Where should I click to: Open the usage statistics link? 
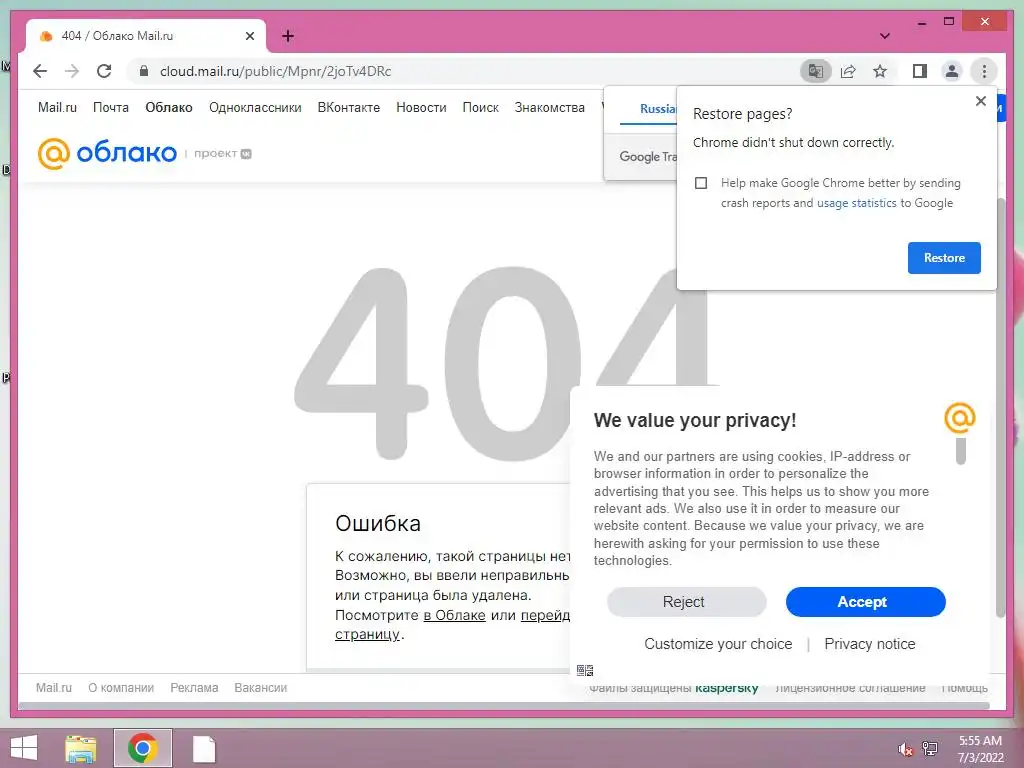coord(856,203)
